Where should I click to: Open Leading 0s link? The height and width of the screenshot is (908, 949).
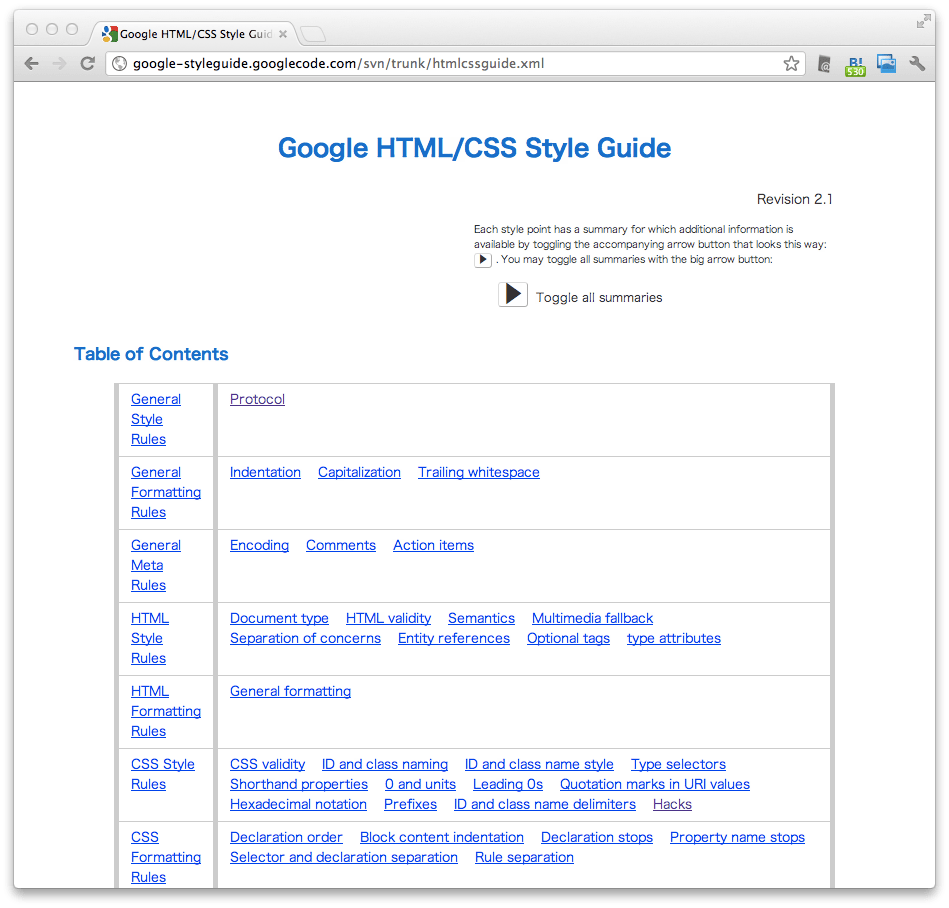tap(508, 784)
